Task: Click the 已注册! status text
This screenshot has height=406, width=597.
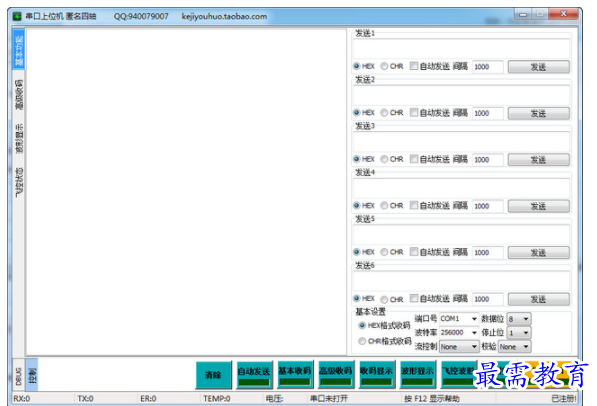Action: [564, 398]
